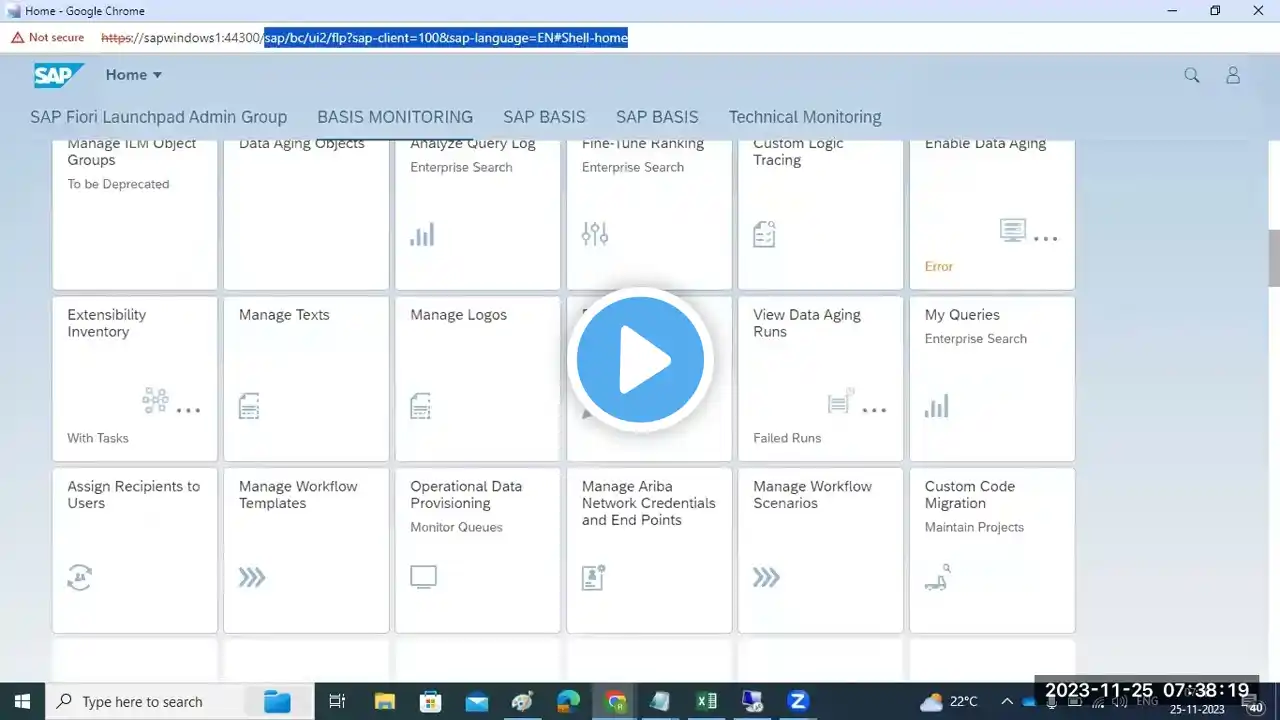Open the Manage Texts tile title
The height and width of the screenshot is (720, 1280).
click(284, 315)
